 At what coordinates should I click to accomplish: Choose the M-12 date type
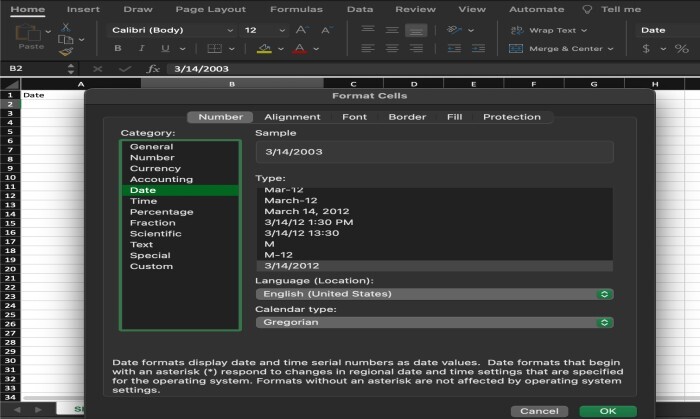point(434,255)
